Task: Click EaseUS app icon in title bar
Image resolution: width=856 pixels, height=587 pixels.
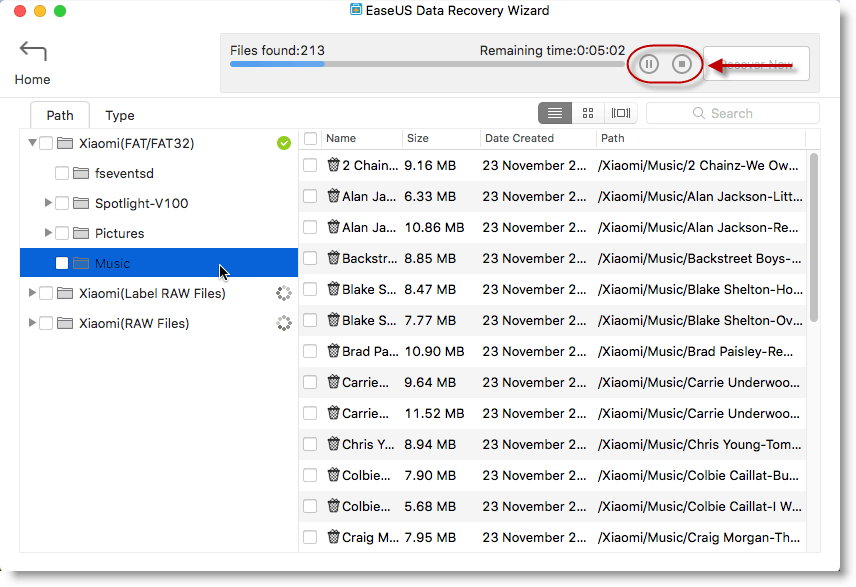Action: [356, 10]
